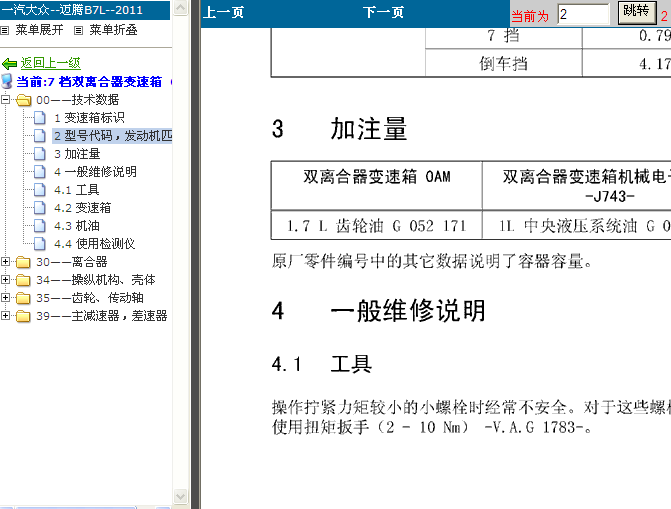Click the 原厂零件编号 note paragraph
The image size is (671, 509).
point(432,261)
